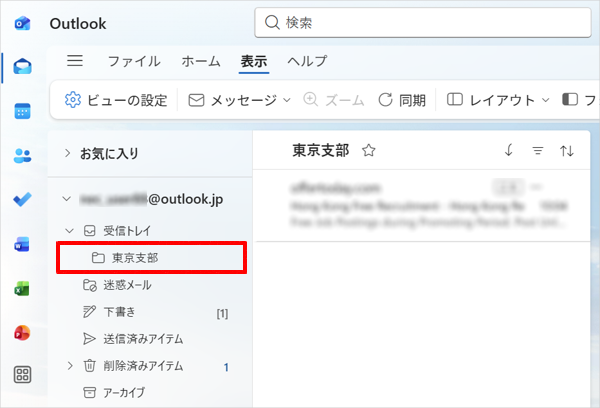The image size is (600, 408).
Task: Click the お気に入り label
Action: (109, 153)
